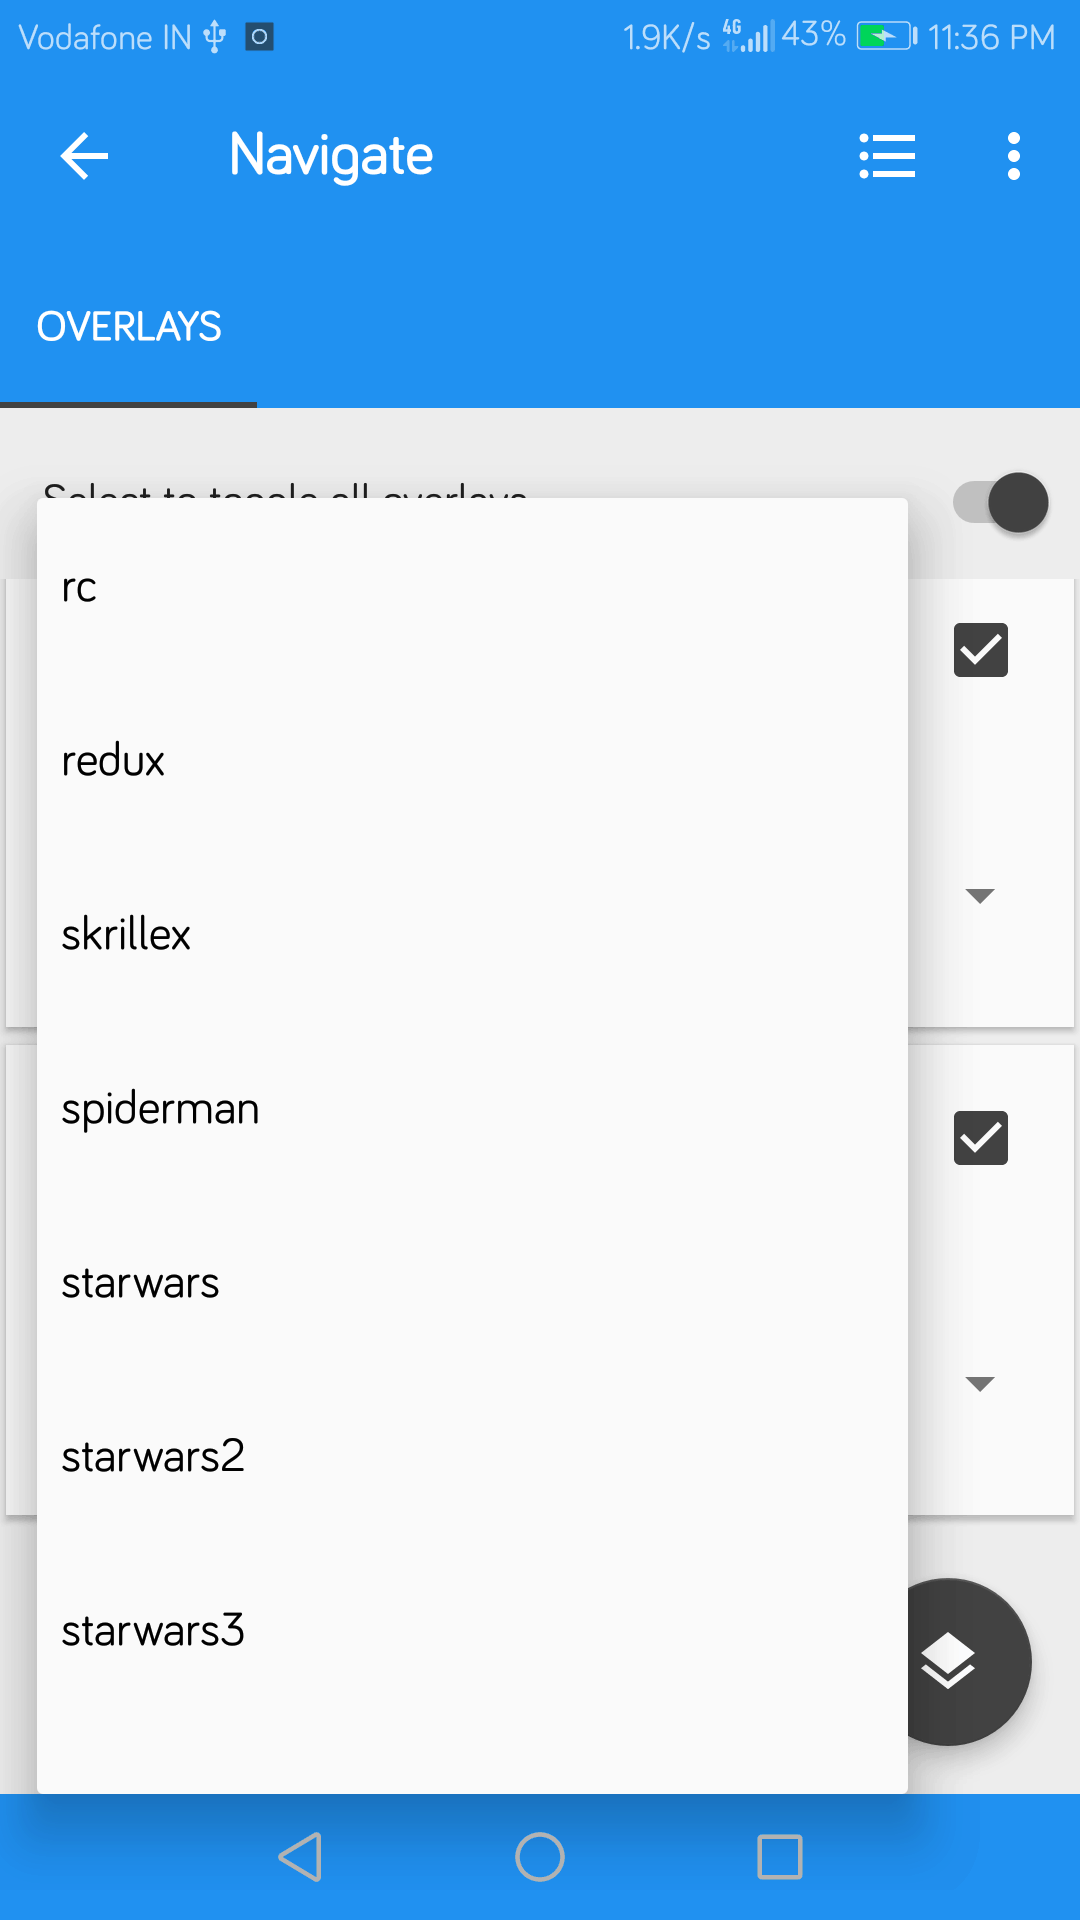
Task: Expand the second overlay dropdown arrow
Action: point(980,1383)
